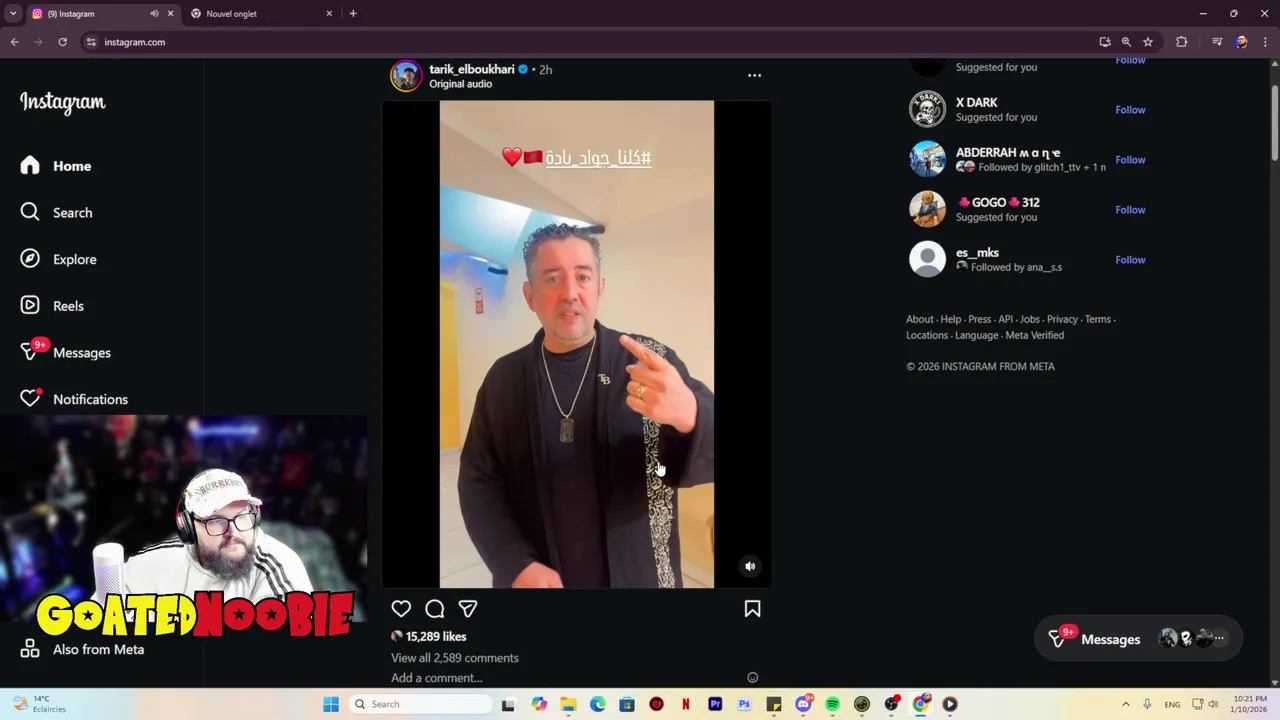Open the Windows Start menu
The height and width of the screenshot is (720, 1280).
click(331, 704)
